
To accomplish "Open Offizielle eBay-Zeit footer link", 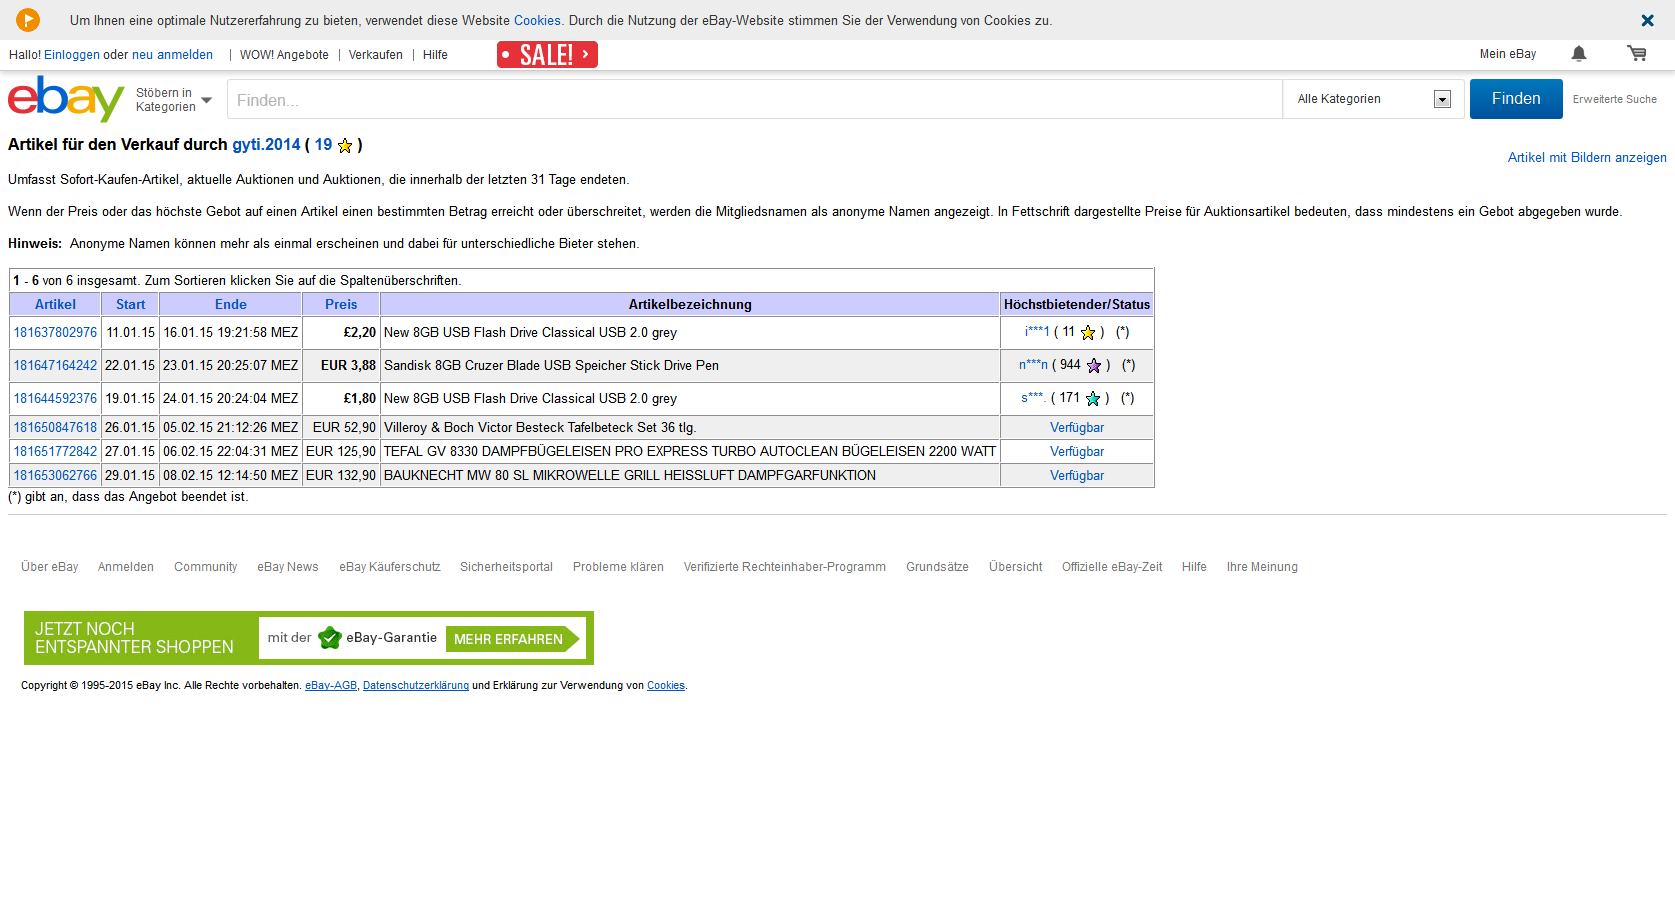I will point(1112,567).
